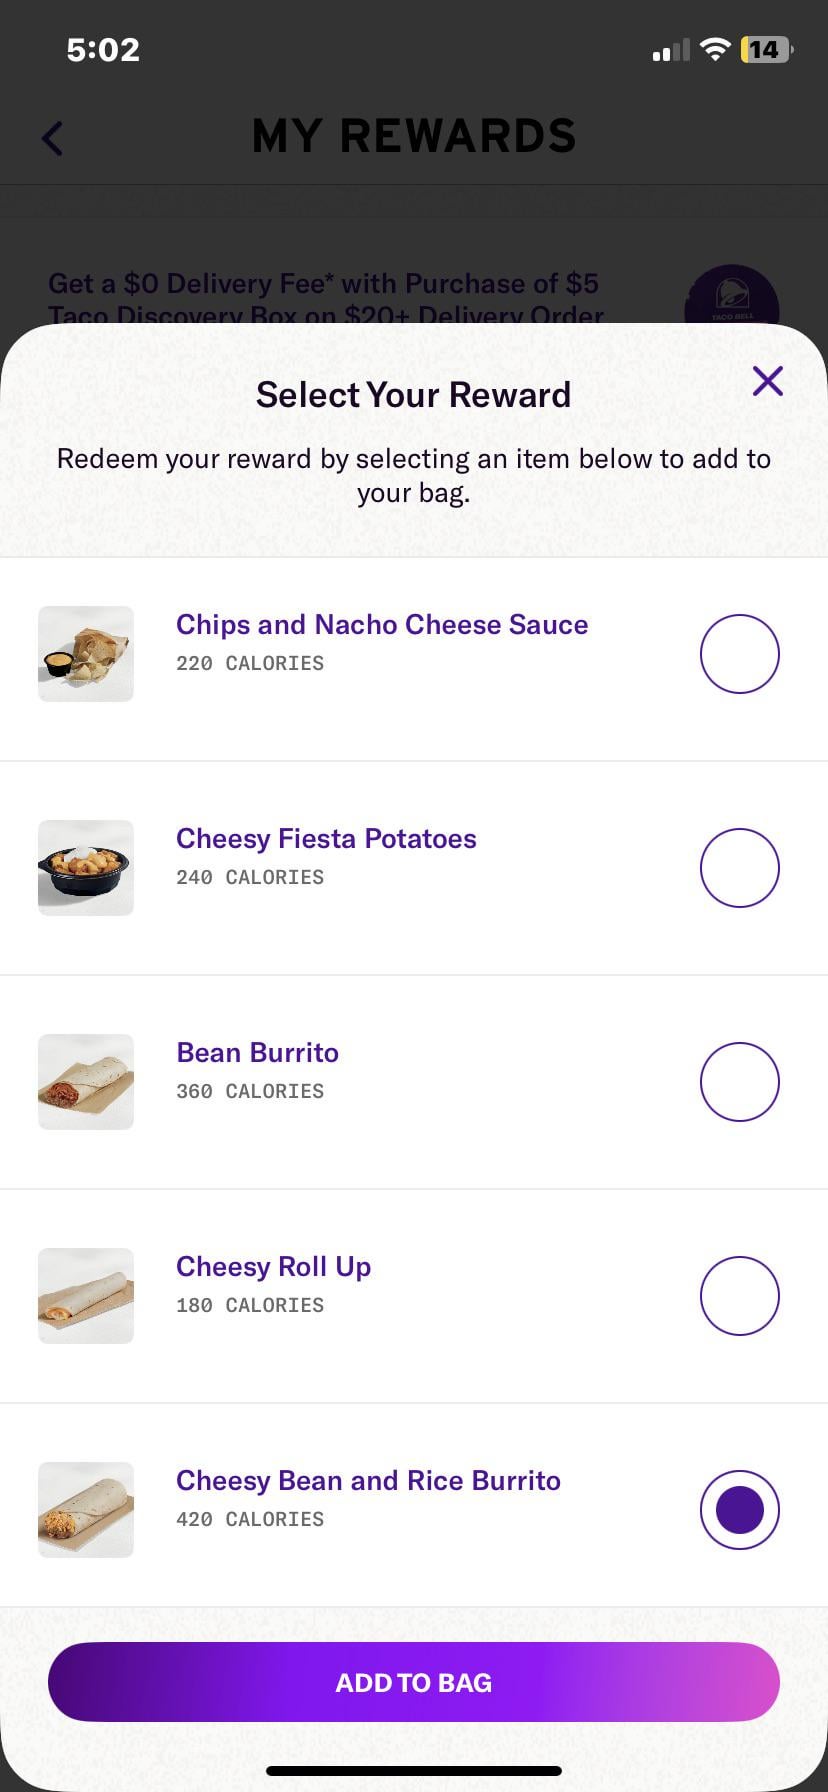This screenshot has width=828, height=1792.
Task: Tap the battery indicator in status bar
Action: pos(765,50)
